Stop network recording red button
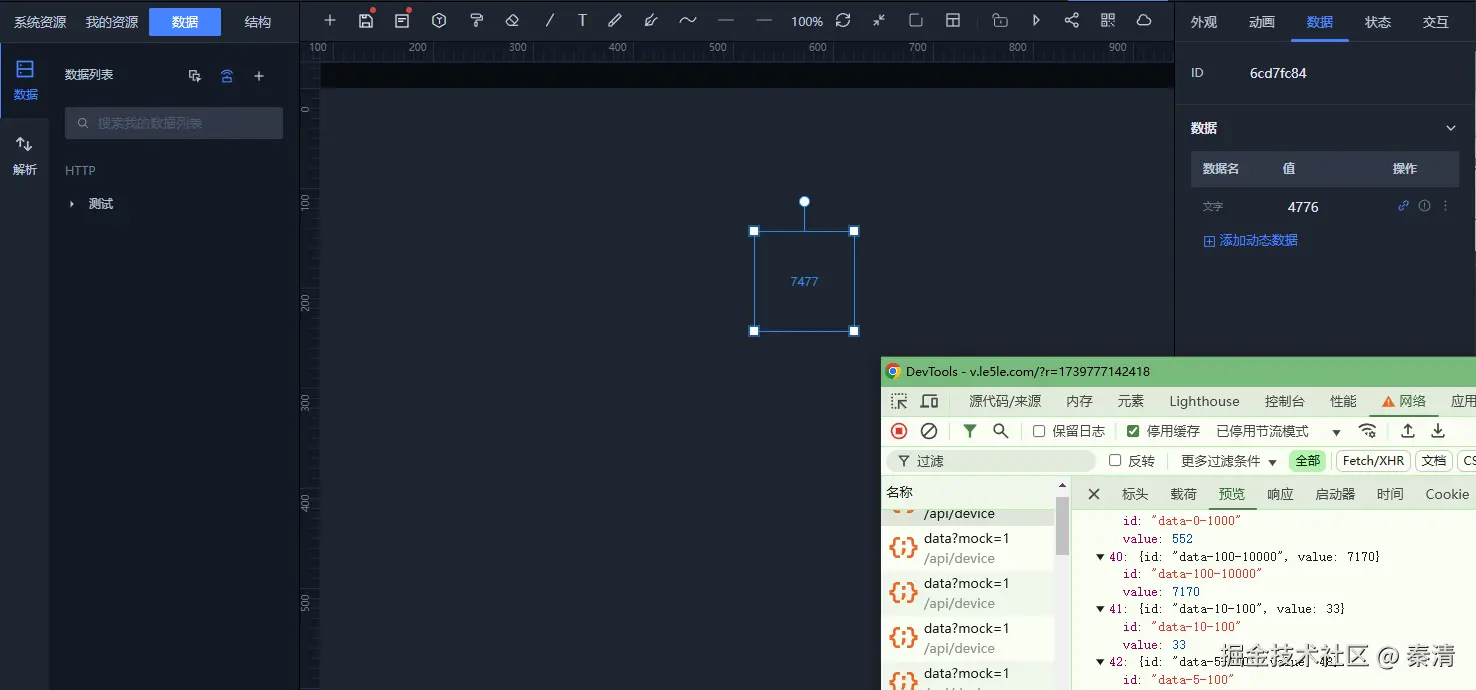Screen dimensions: 1476x690 tap(899, 431)
